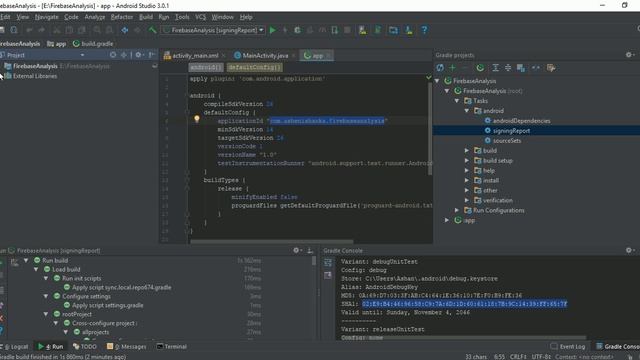This screenshot has height=360, width=640.
Task: Click the build.gradle breadcrumb in the navigation bar
Action: pyautogui.click(x=93, y=44)
